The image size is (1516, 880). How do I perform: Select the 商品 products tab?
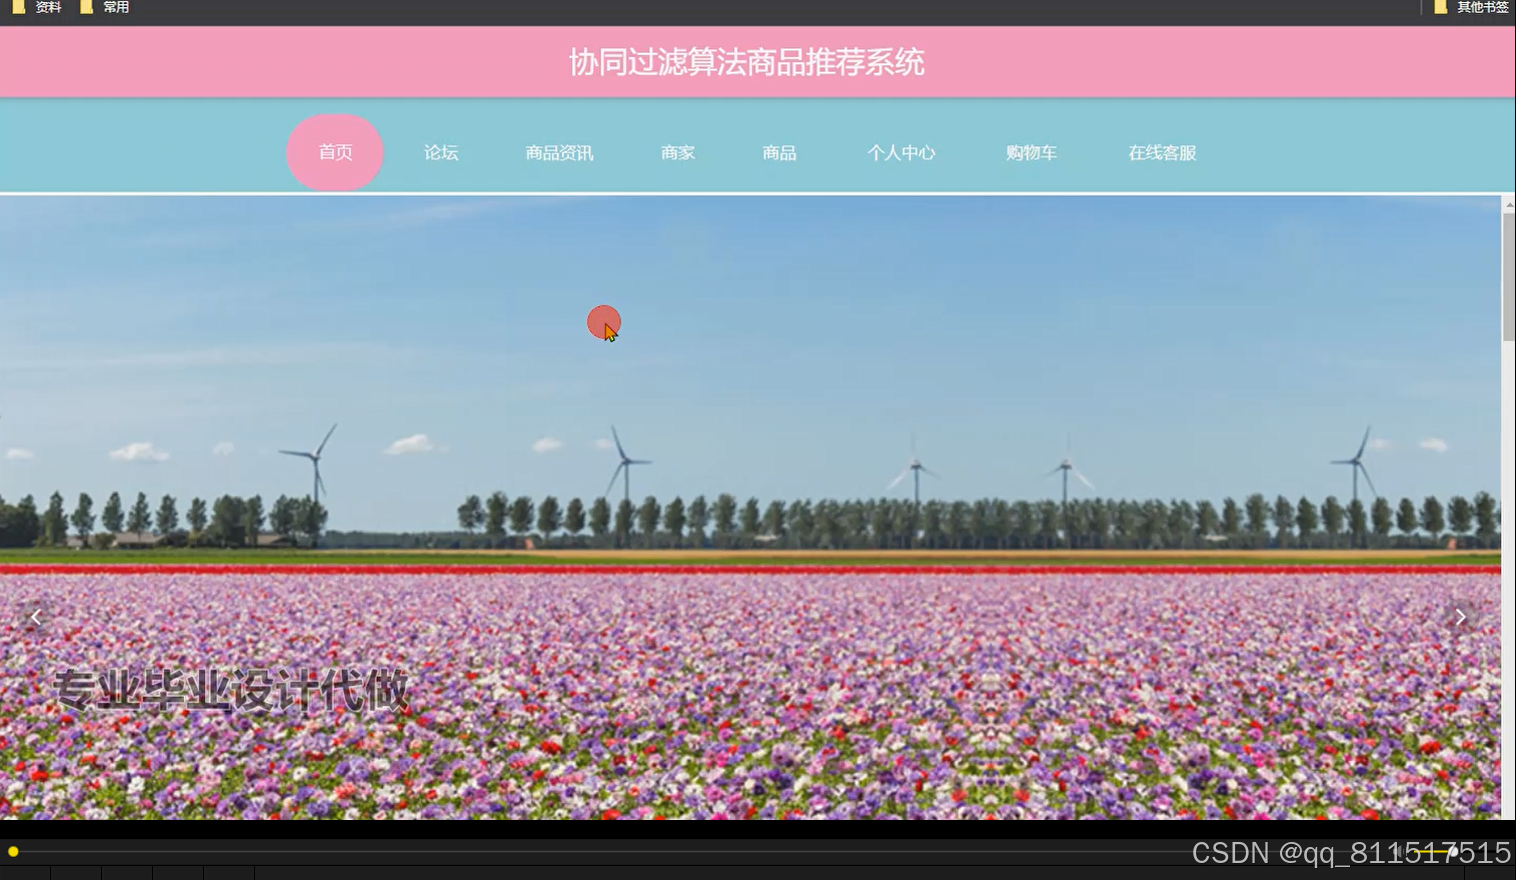(x=779, y=152)
